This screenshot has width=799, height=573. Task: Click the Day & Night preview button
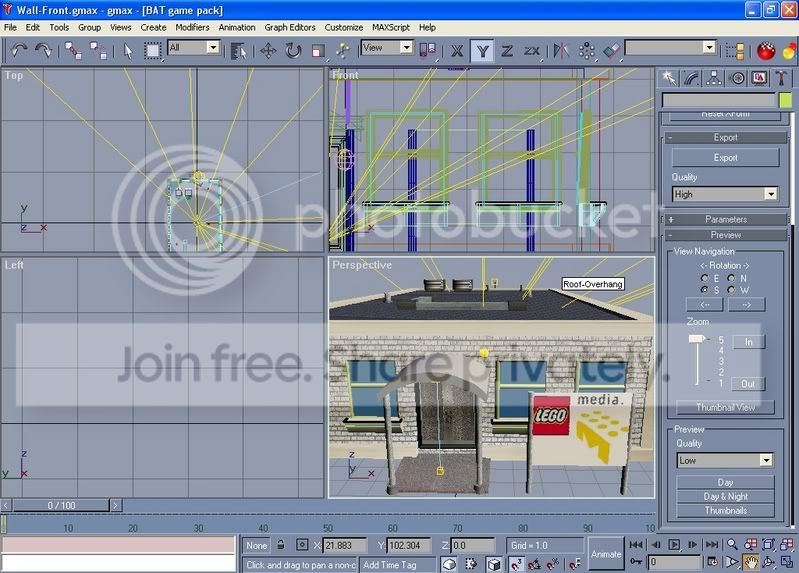725,496
